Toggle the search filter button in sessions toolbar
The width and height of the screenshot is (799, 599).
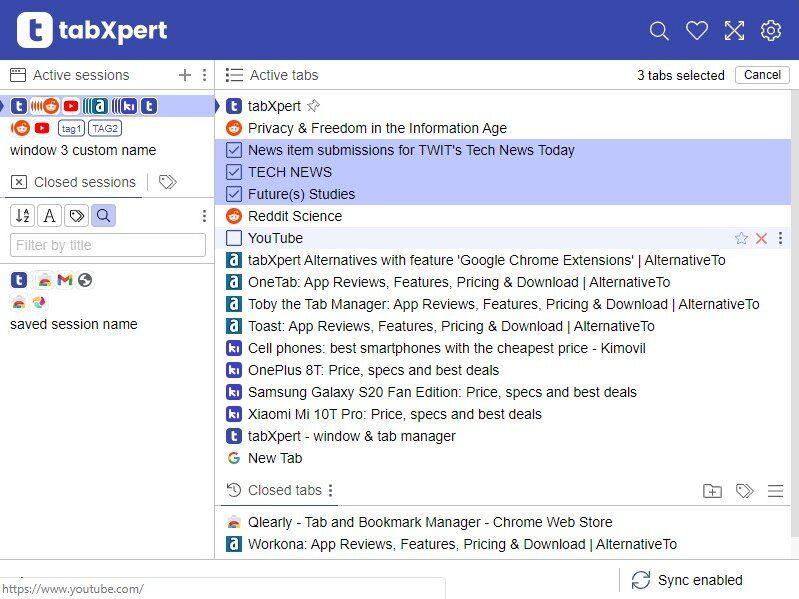103,215
